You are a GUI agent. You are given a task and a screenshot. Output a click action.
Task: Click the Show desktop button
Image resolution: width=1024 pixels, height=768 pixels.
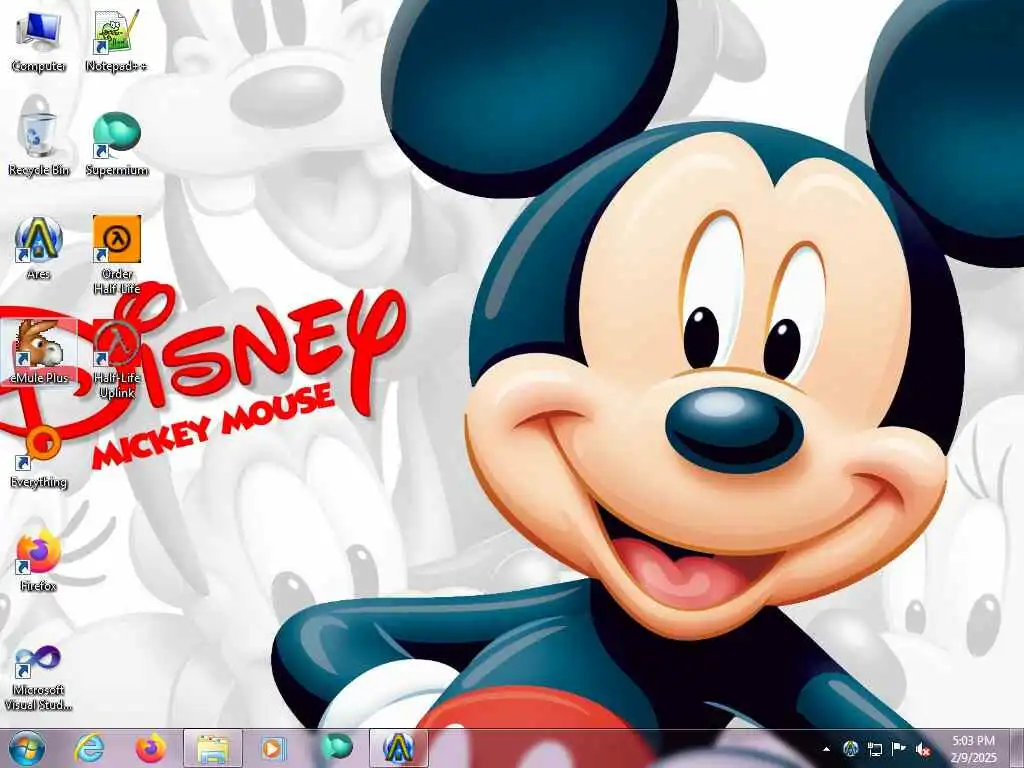[1016, 749]
